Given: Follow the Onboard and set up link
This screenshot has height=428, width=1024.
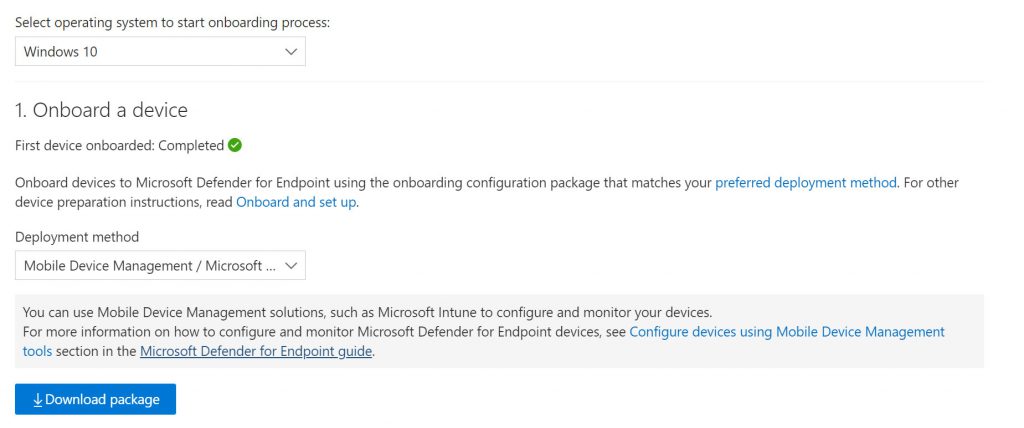Looking at the screenshot, I should 296,202.
